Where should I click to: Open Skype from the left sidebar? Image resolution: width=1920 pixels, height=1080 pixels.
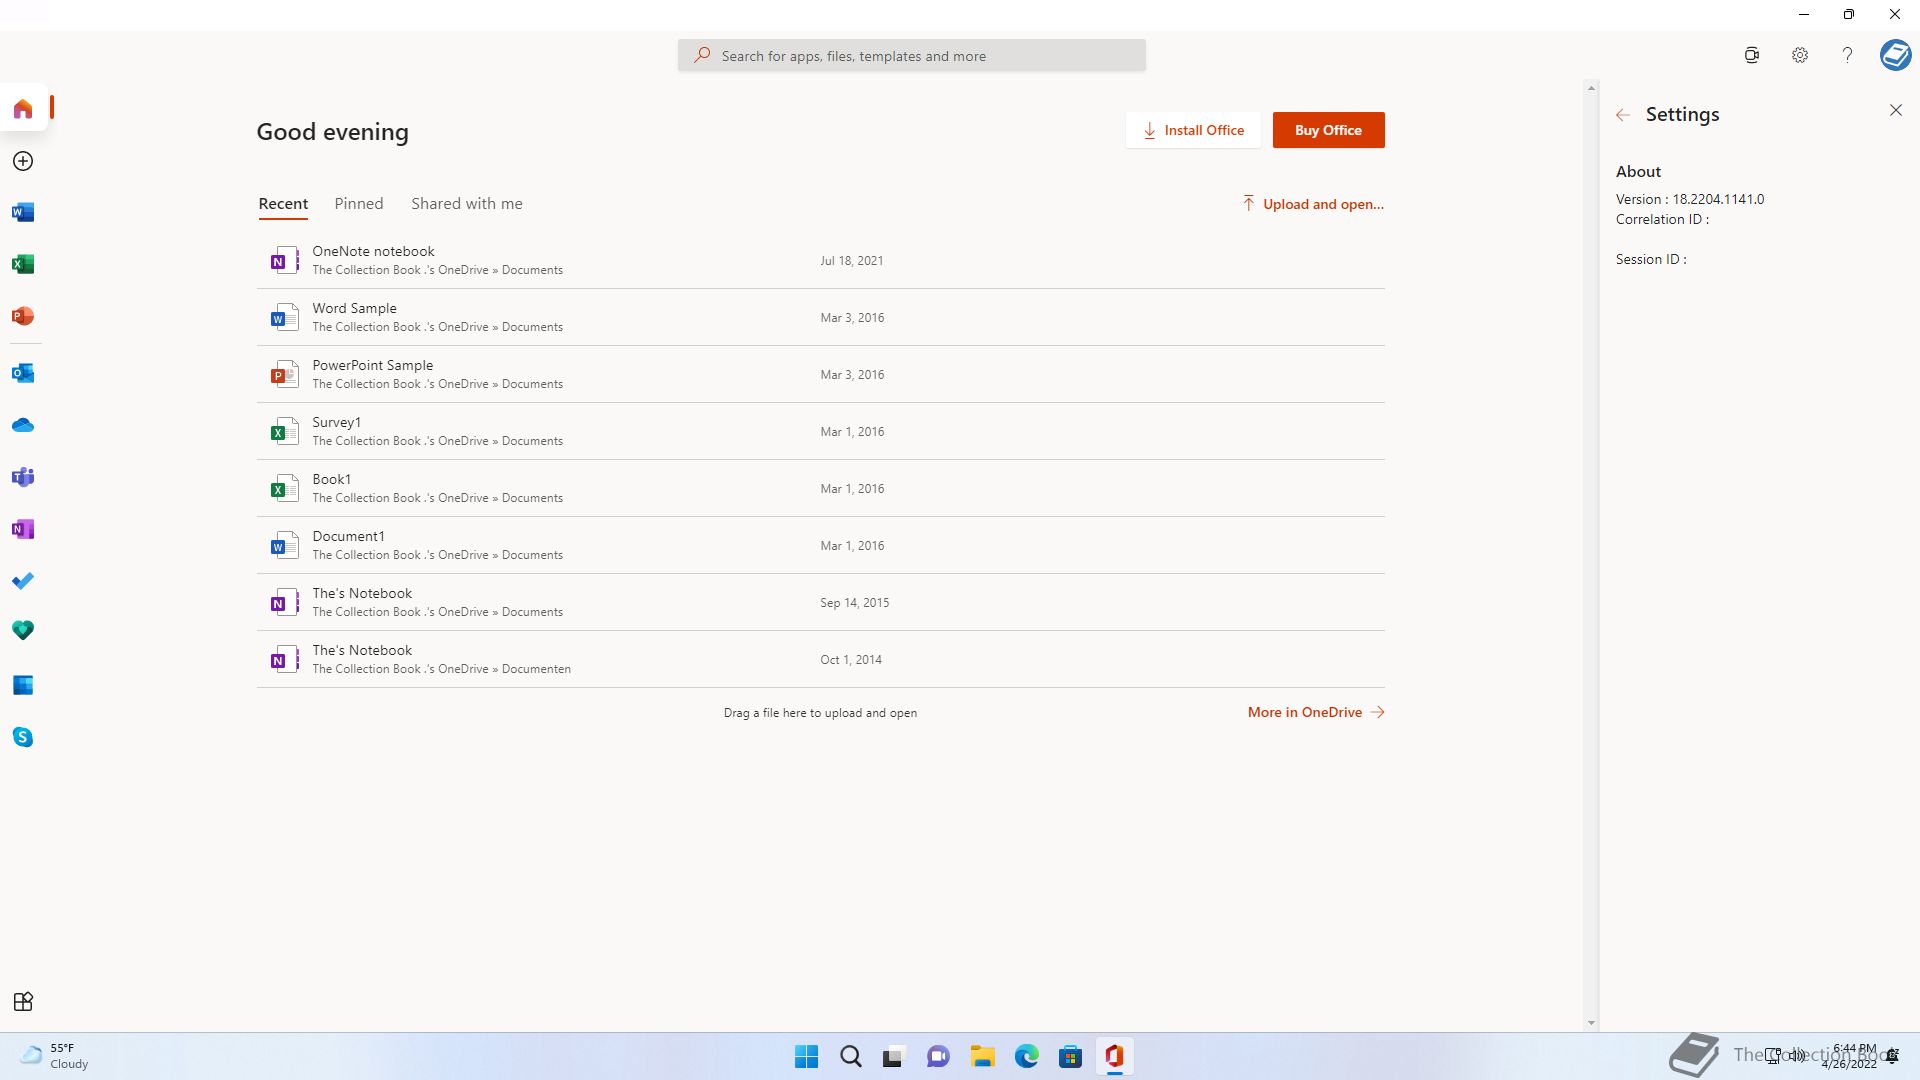23,737
